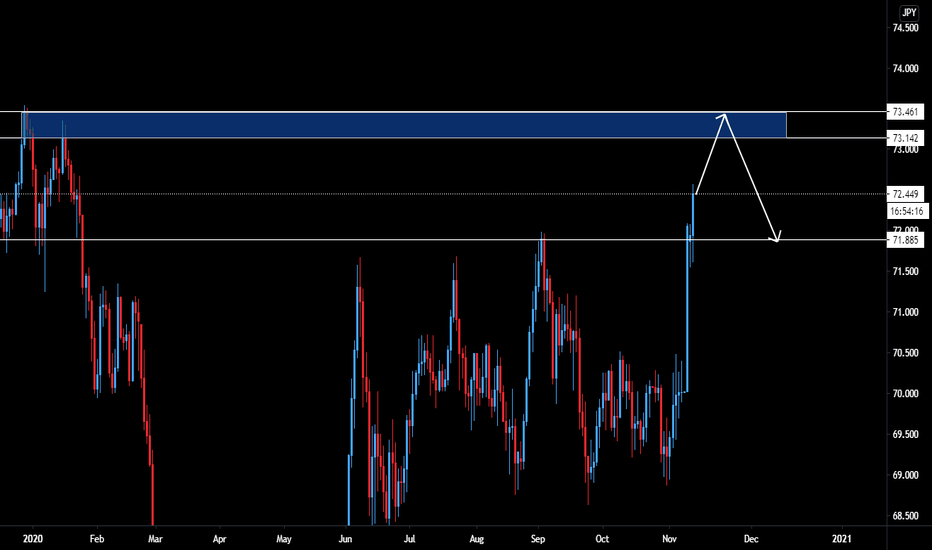Click the Jun label on time axis
Viewport: 932px width, 550px height.
345,539
